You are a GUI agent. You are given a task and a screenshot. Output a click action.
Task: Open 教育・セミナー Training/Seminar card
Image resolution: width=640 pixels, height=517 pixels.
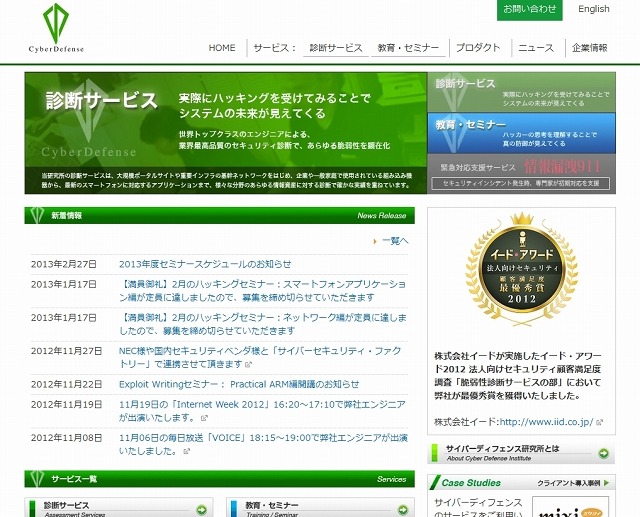click(x=320, y=508)
